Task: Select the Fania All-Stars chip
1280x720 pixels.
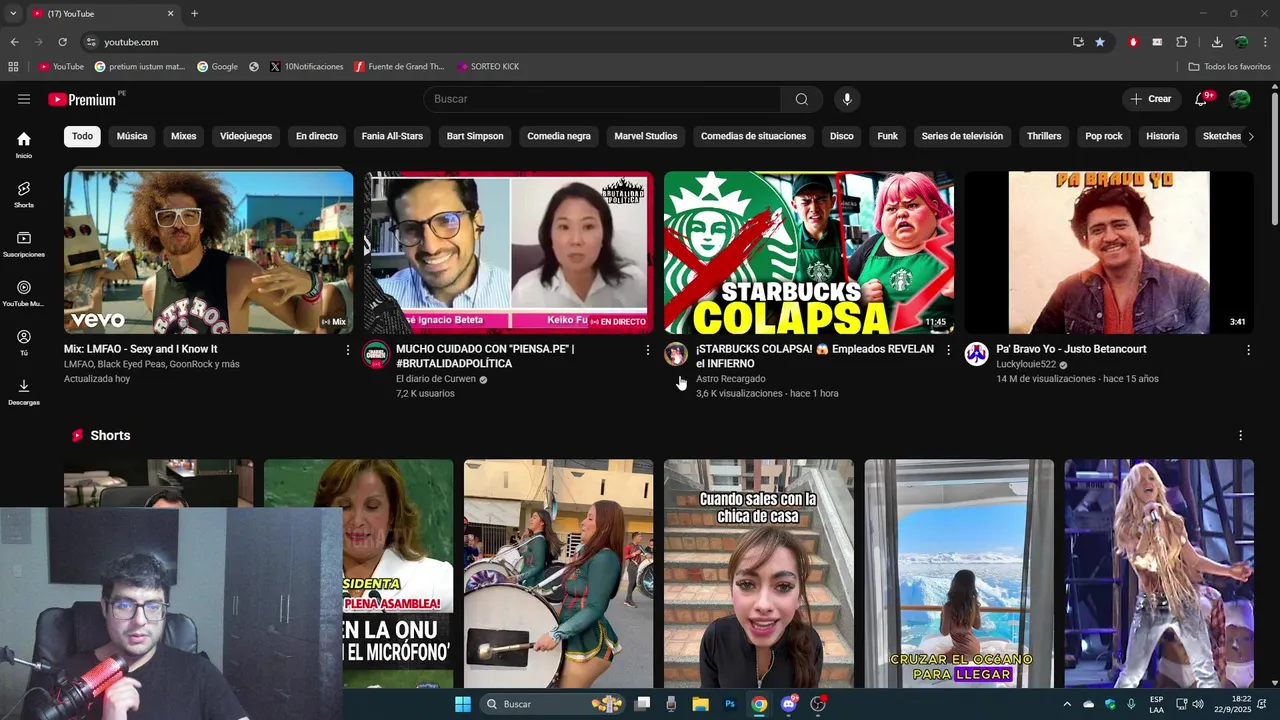Action: 392,136
